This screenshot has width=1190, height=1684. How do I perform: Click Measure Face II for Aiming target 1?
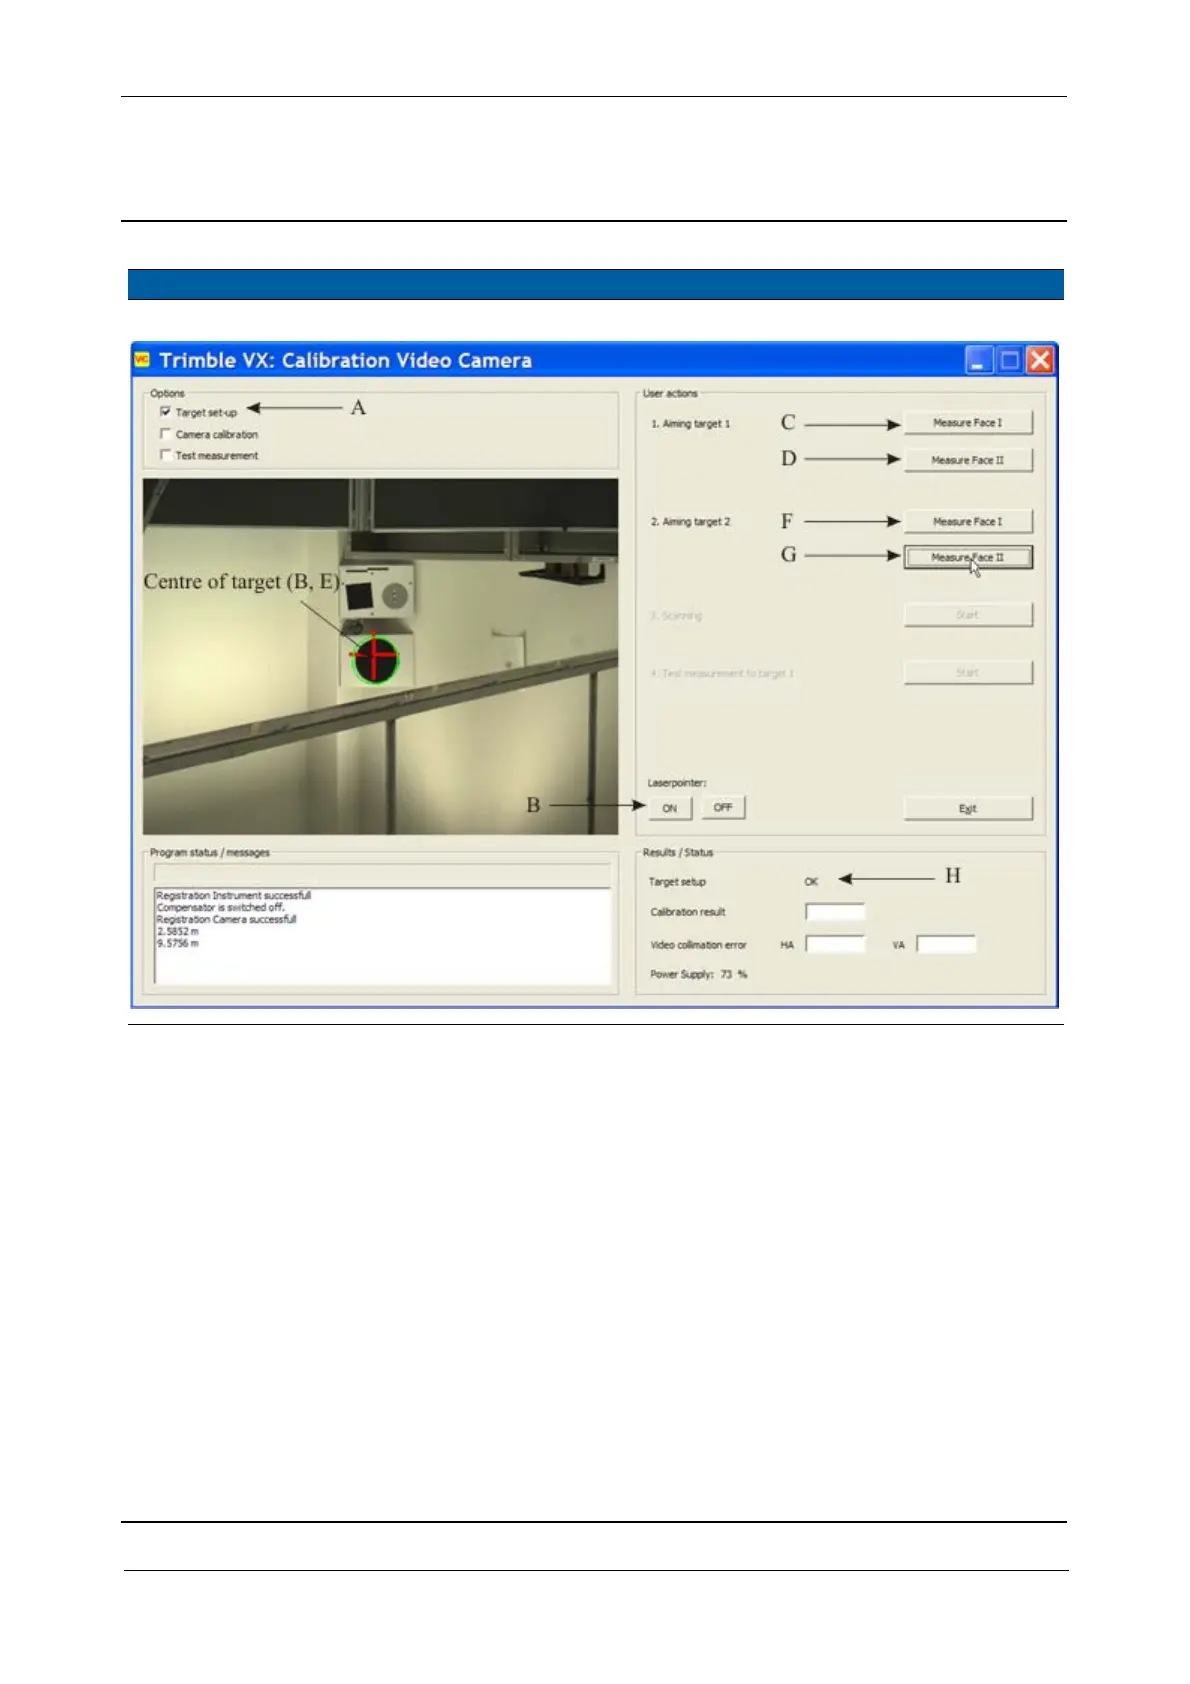(967, 460)
